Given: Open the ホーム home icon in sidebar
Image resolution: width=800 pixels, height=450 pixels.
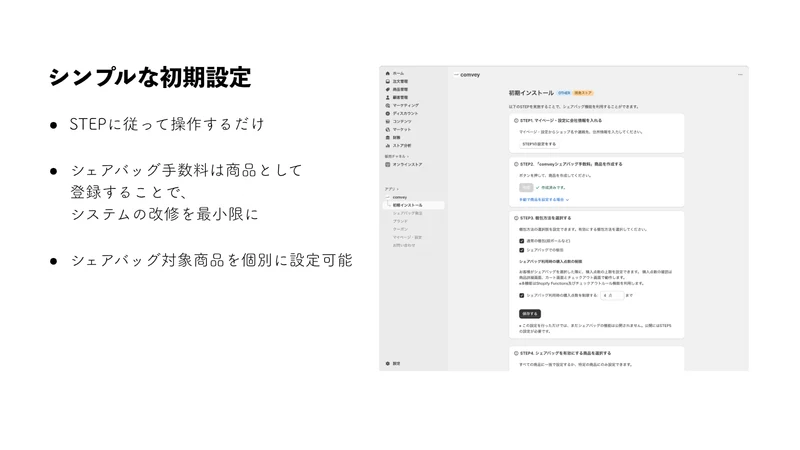Looking at the screenshot, I should point(388,73).
